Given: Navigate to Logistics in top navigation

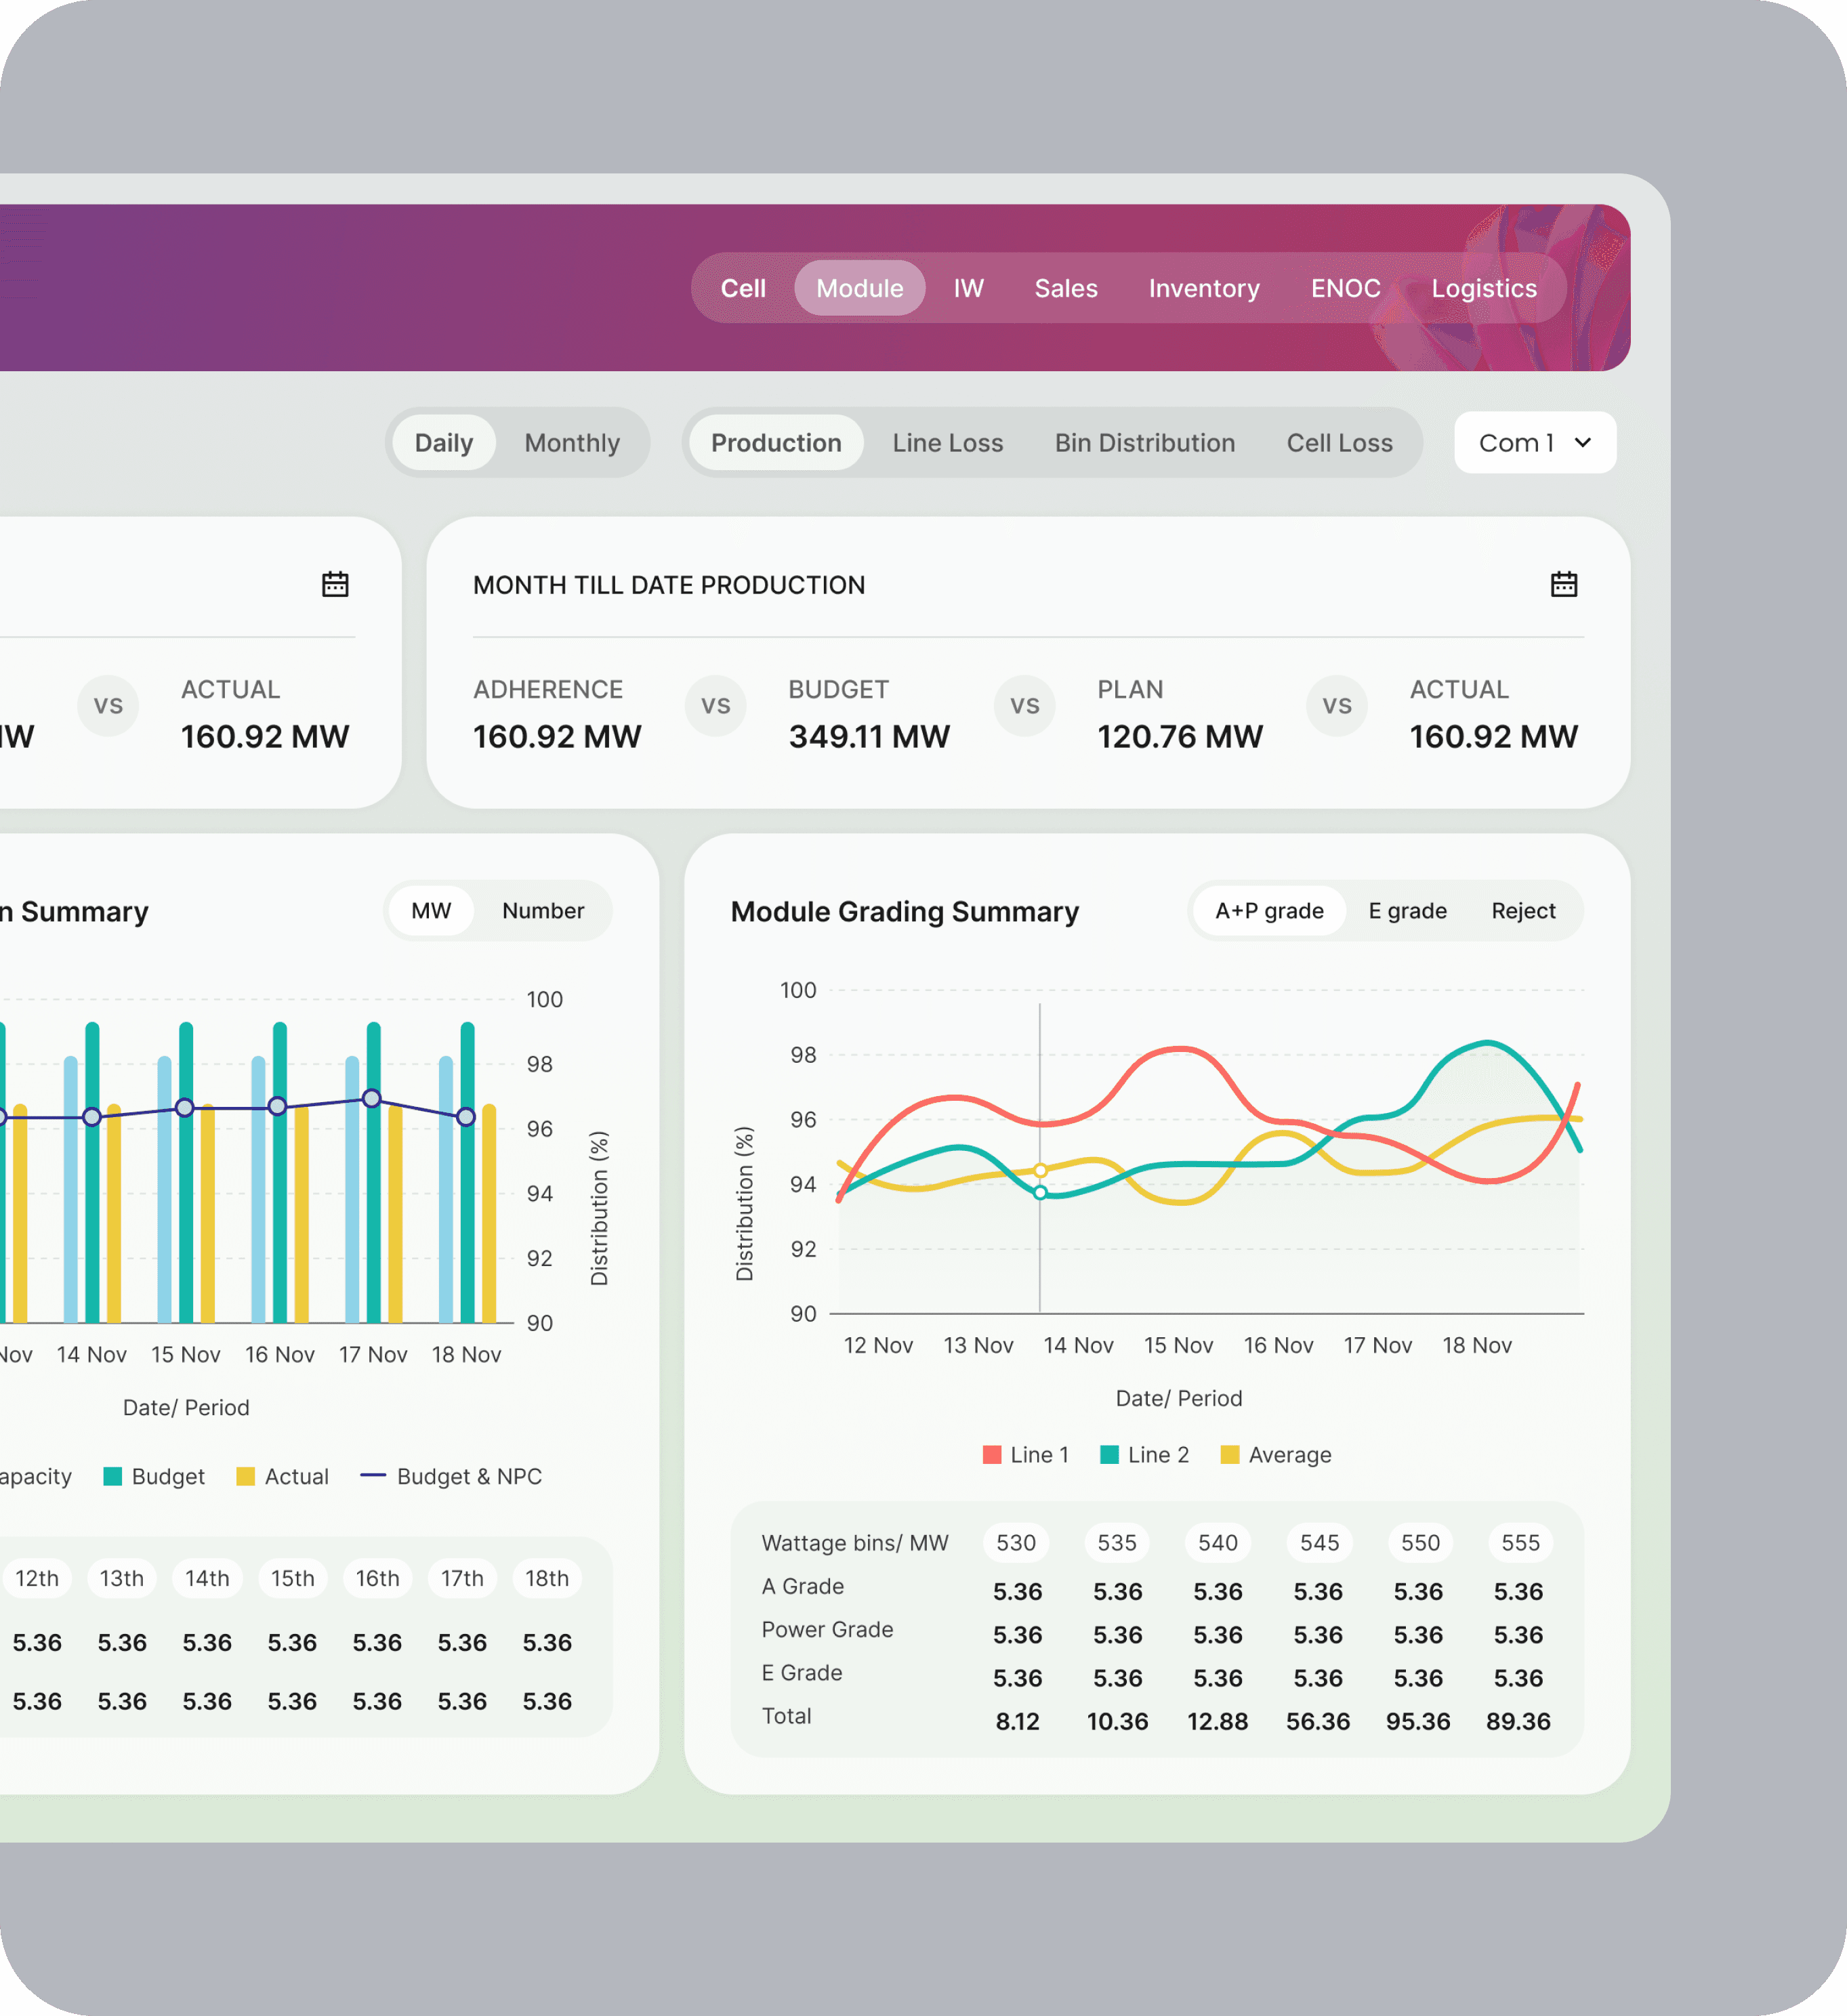Looking at the screenshot, I should [1483, 288].
